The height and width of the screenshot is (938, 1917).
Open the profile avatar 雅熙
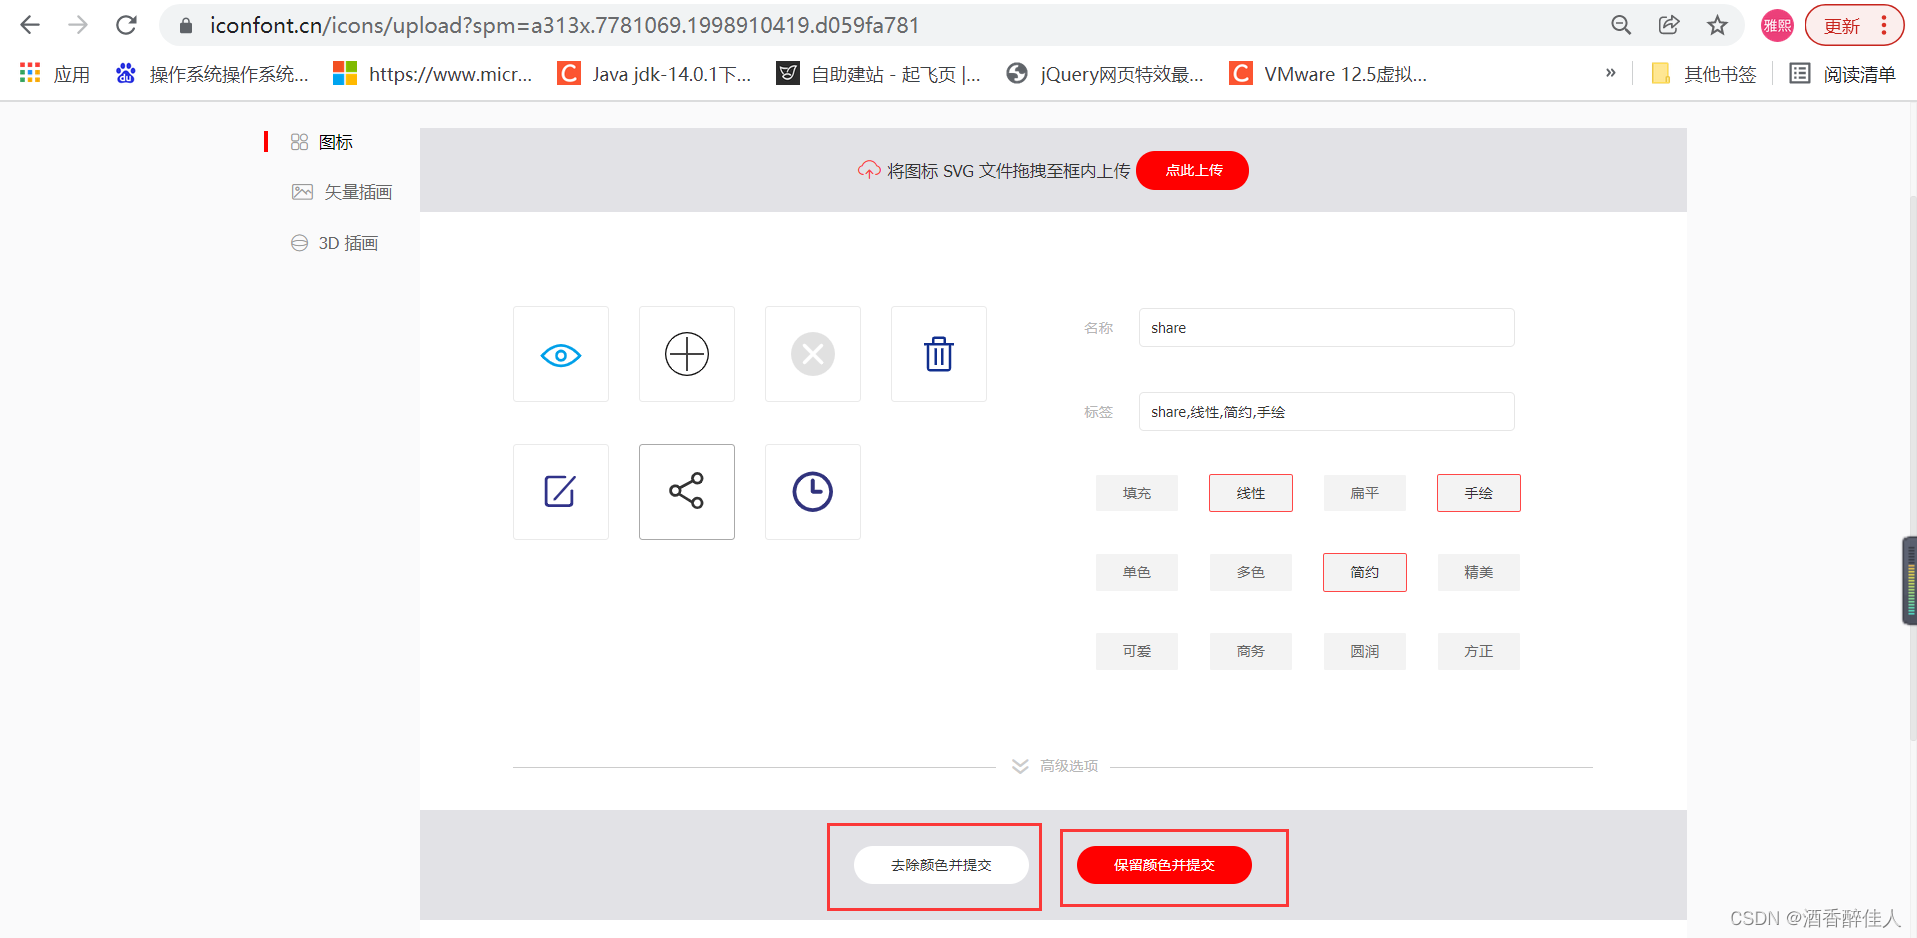pos(1777,26)
